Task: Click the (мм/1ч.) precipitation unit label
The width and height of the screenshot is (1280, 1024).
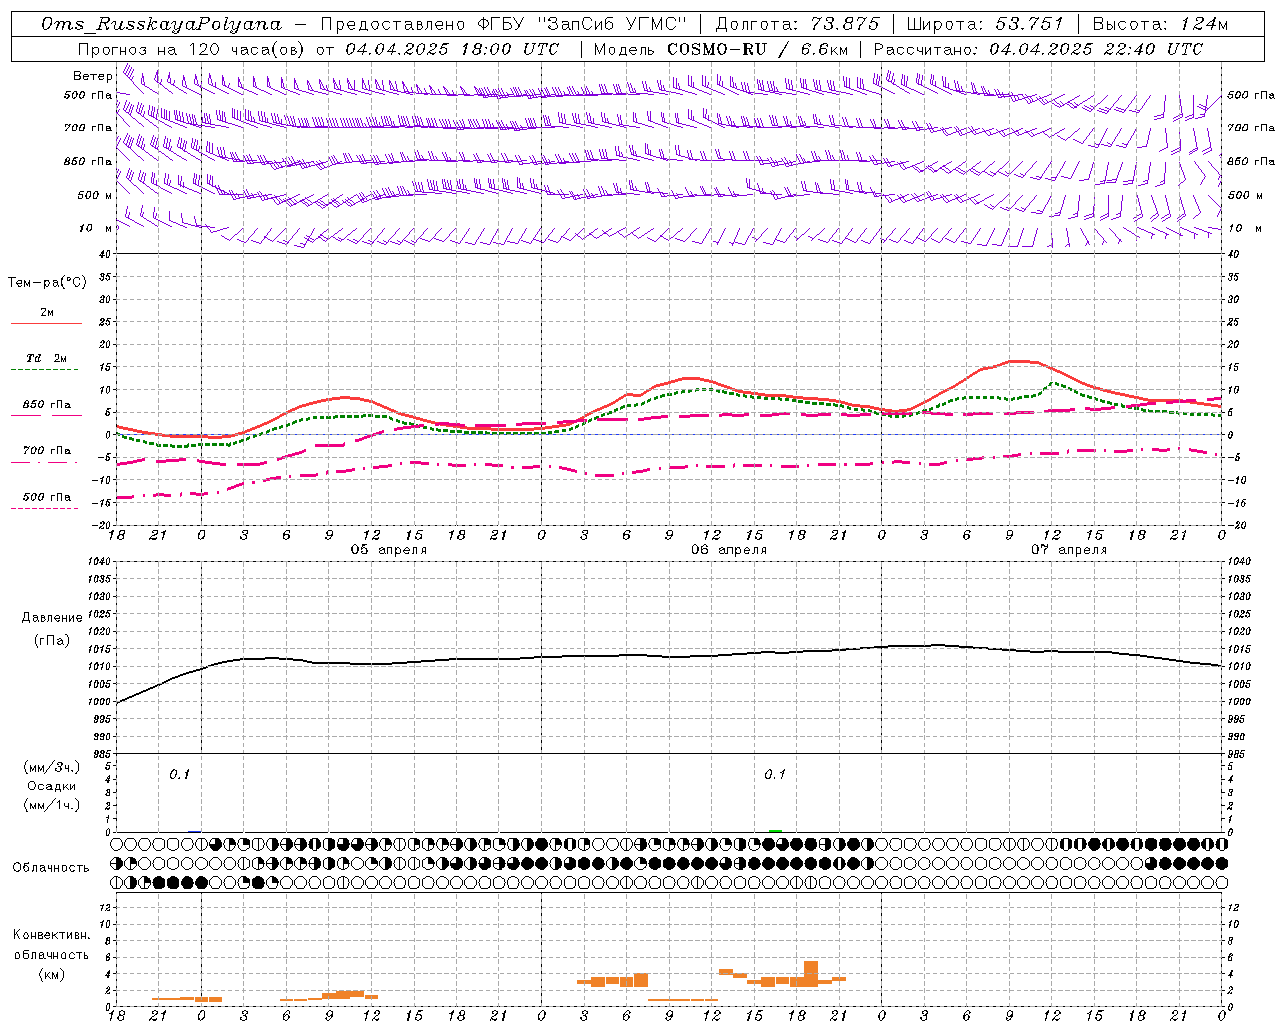Action: tap(52, 805)
